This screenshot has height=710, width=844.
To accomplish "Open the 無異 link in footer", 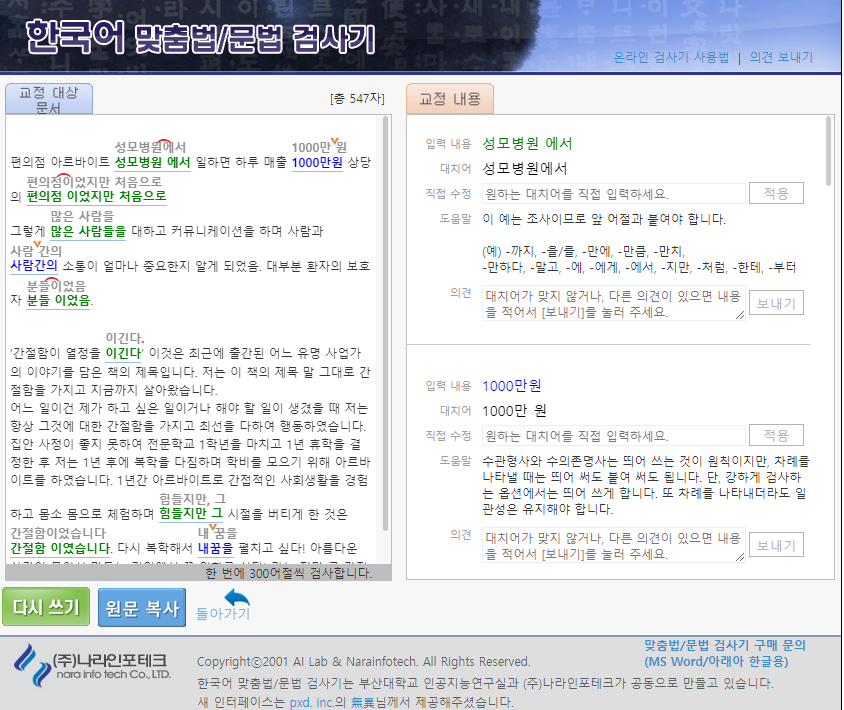I will 362,702.
